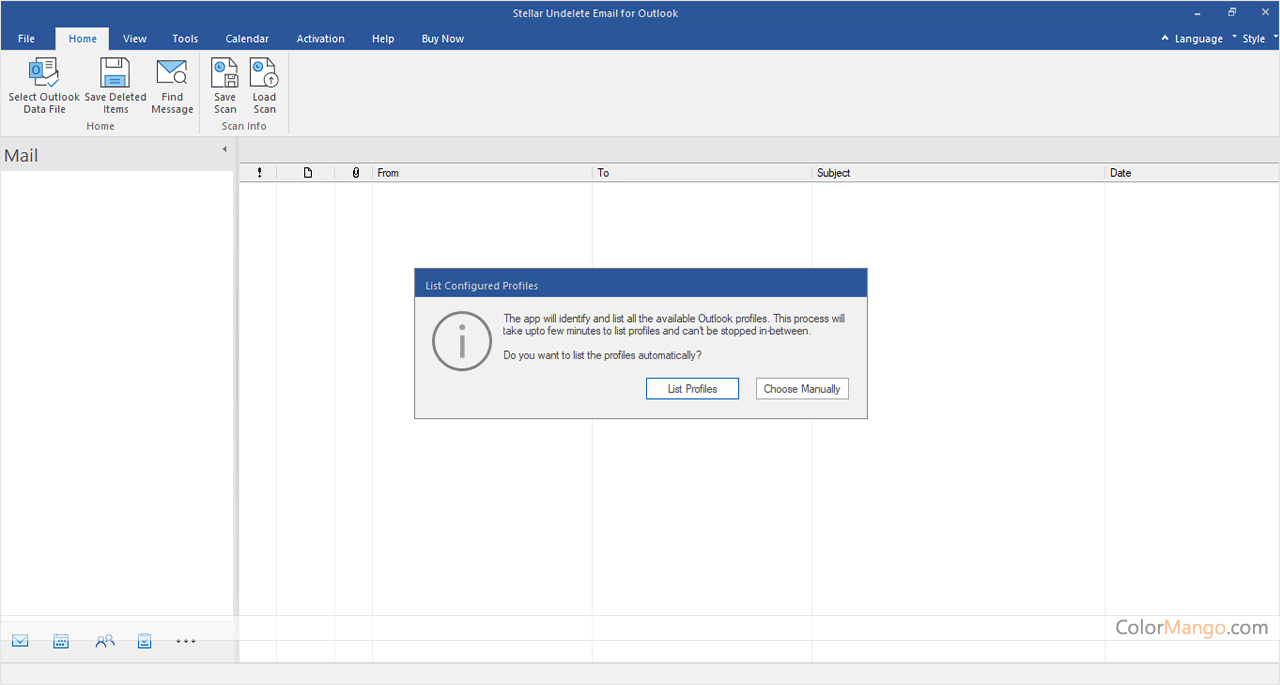
Task: Restore down the application window
Action: (x=1232, y=13)
